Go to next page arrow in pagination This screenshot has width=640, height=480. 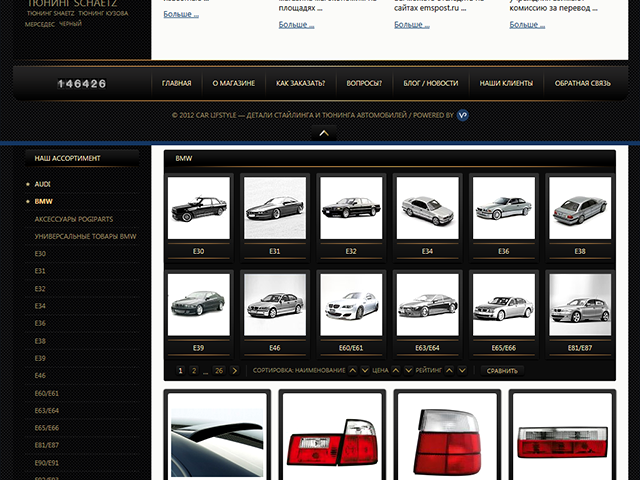tap(234, 371)
